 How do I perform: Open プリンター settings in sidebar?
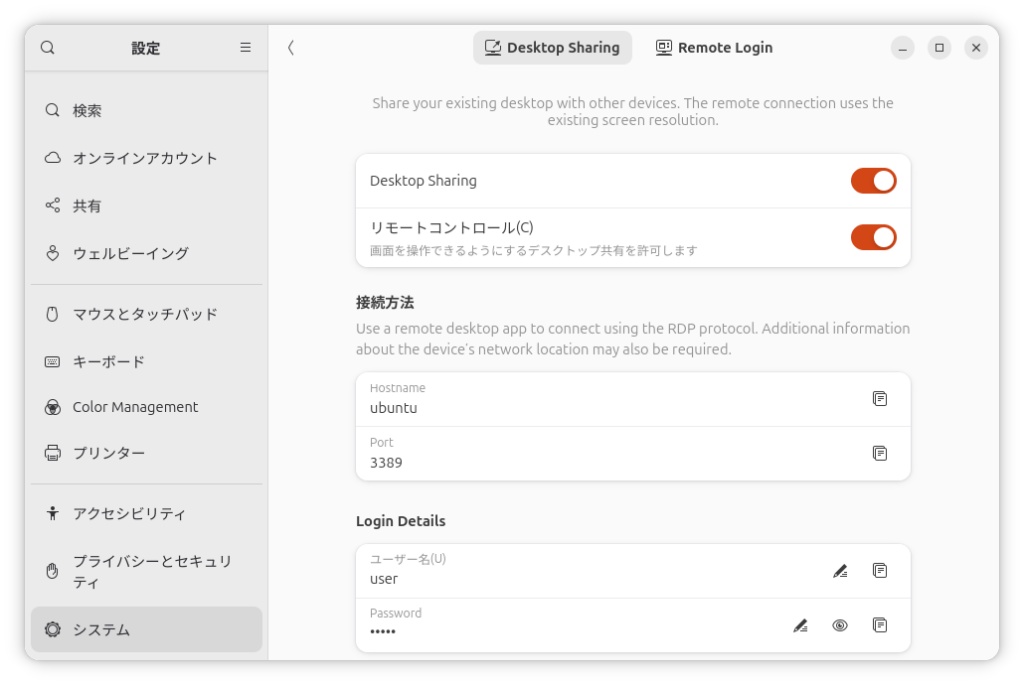tap(109, 453)
